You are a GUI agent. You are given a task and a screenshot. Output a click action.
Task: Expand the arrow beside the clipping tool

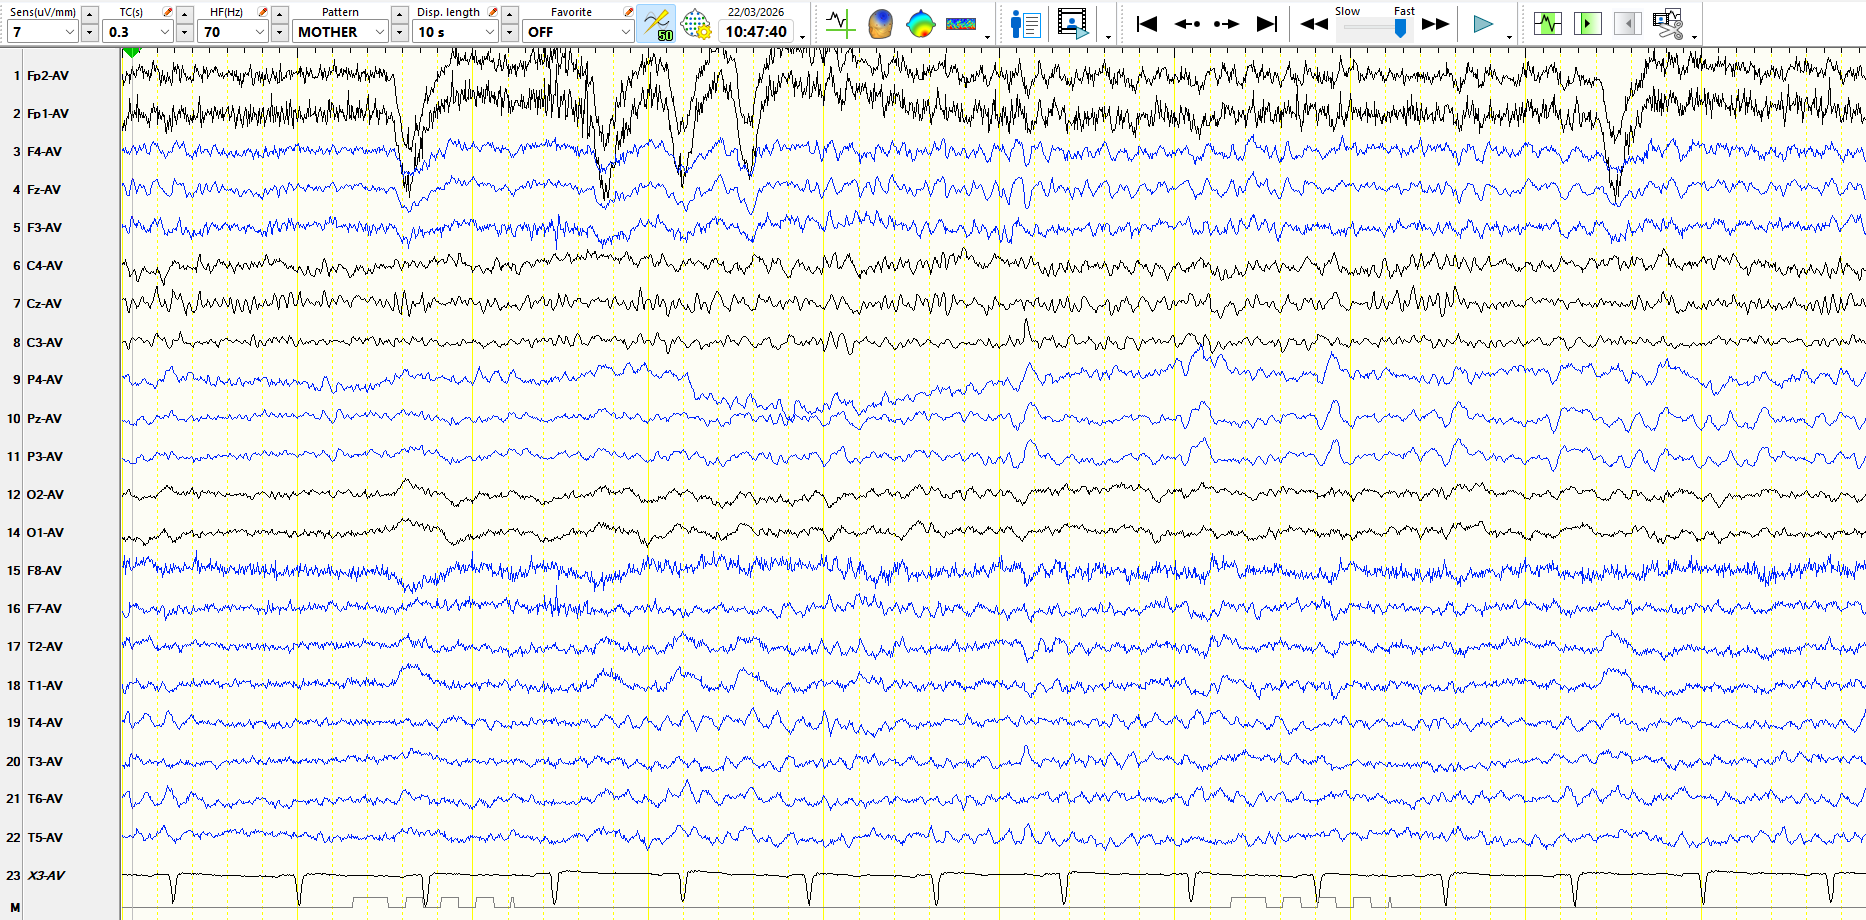[1694, 36]
